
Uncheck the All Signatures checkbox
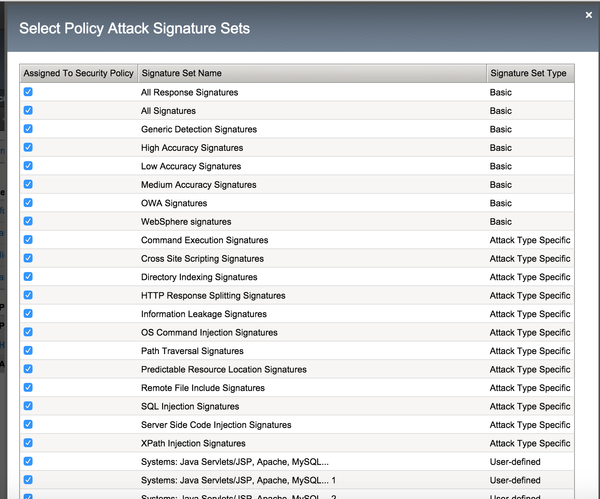[28, 111]
